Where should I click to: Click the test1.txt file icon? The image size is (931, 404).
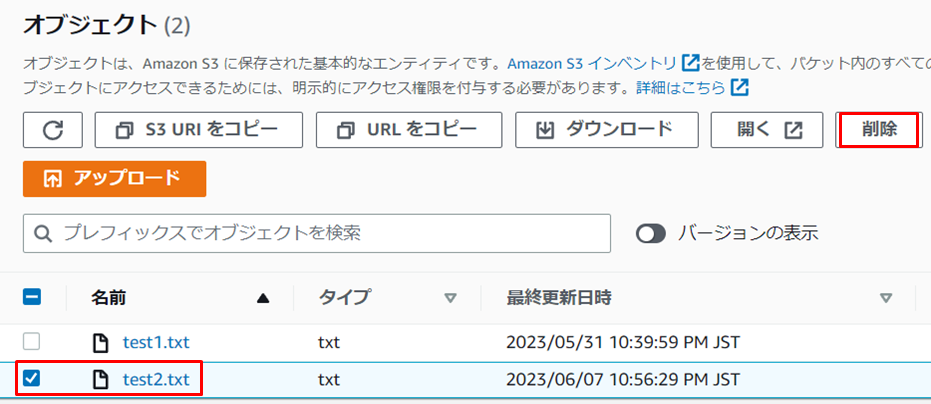(100, 343)
